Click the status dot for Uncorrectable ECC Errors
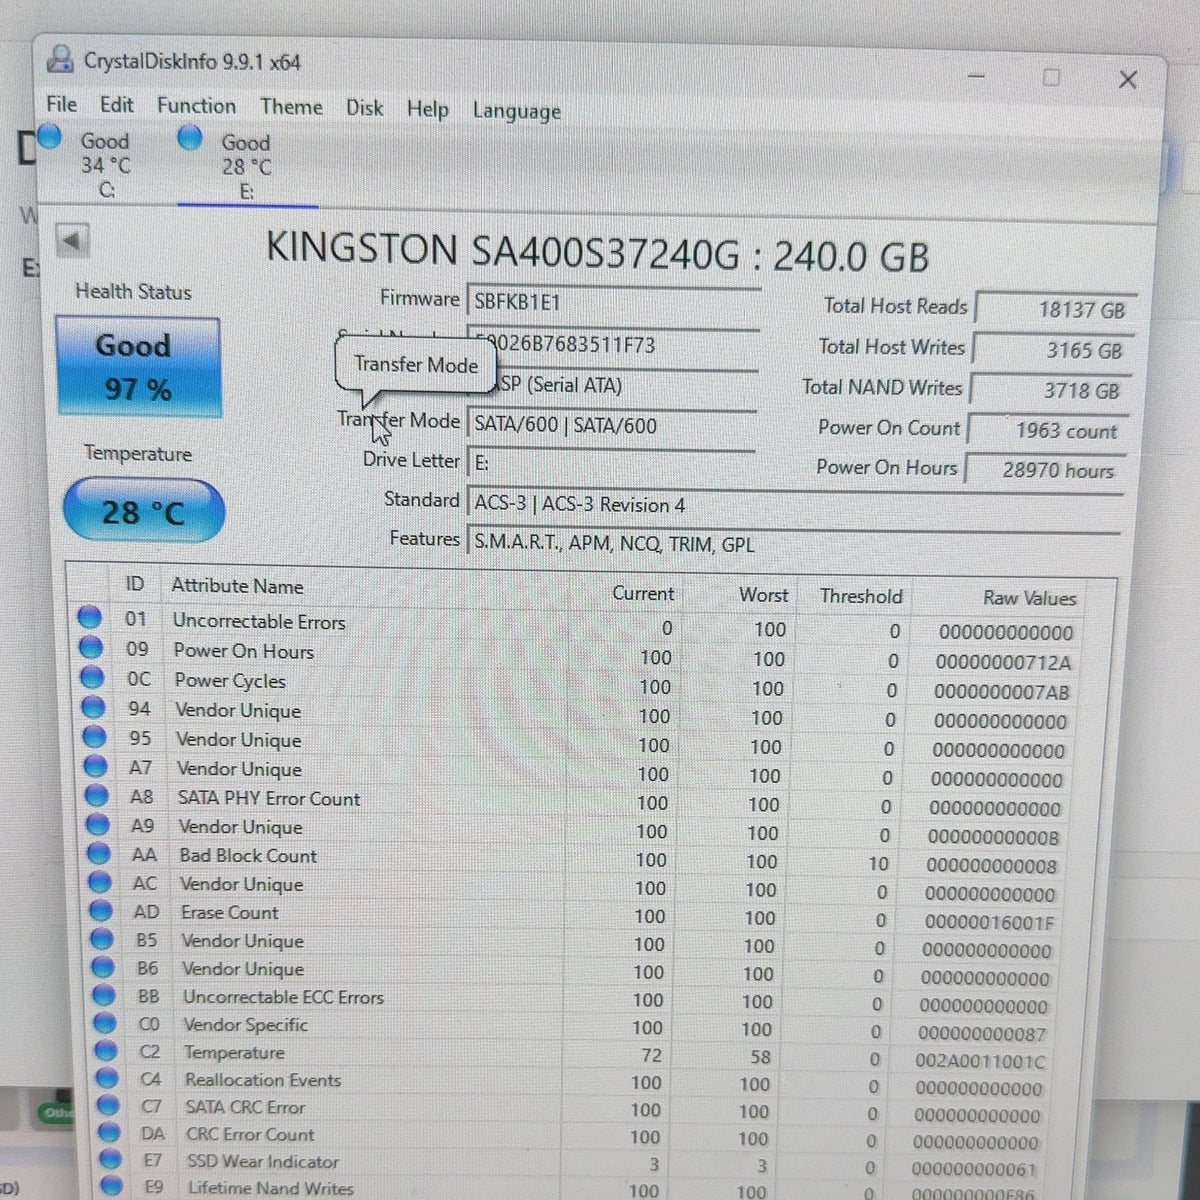The width and height of the screenshot is (1200, 1200). click(x=103, y=996)
